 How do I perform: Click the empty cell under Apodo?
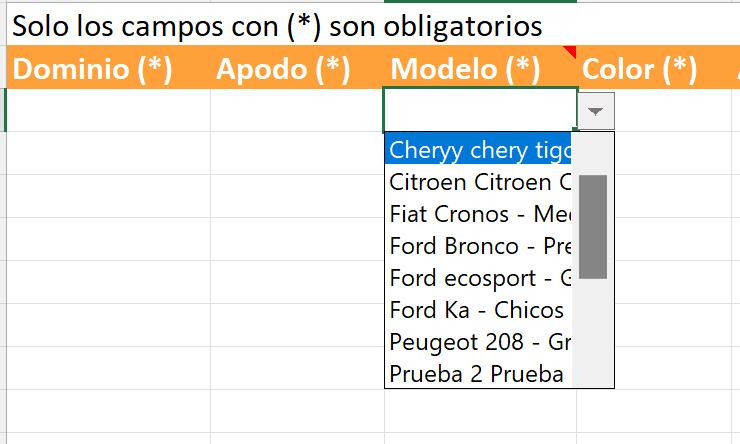tap(296, 110)
